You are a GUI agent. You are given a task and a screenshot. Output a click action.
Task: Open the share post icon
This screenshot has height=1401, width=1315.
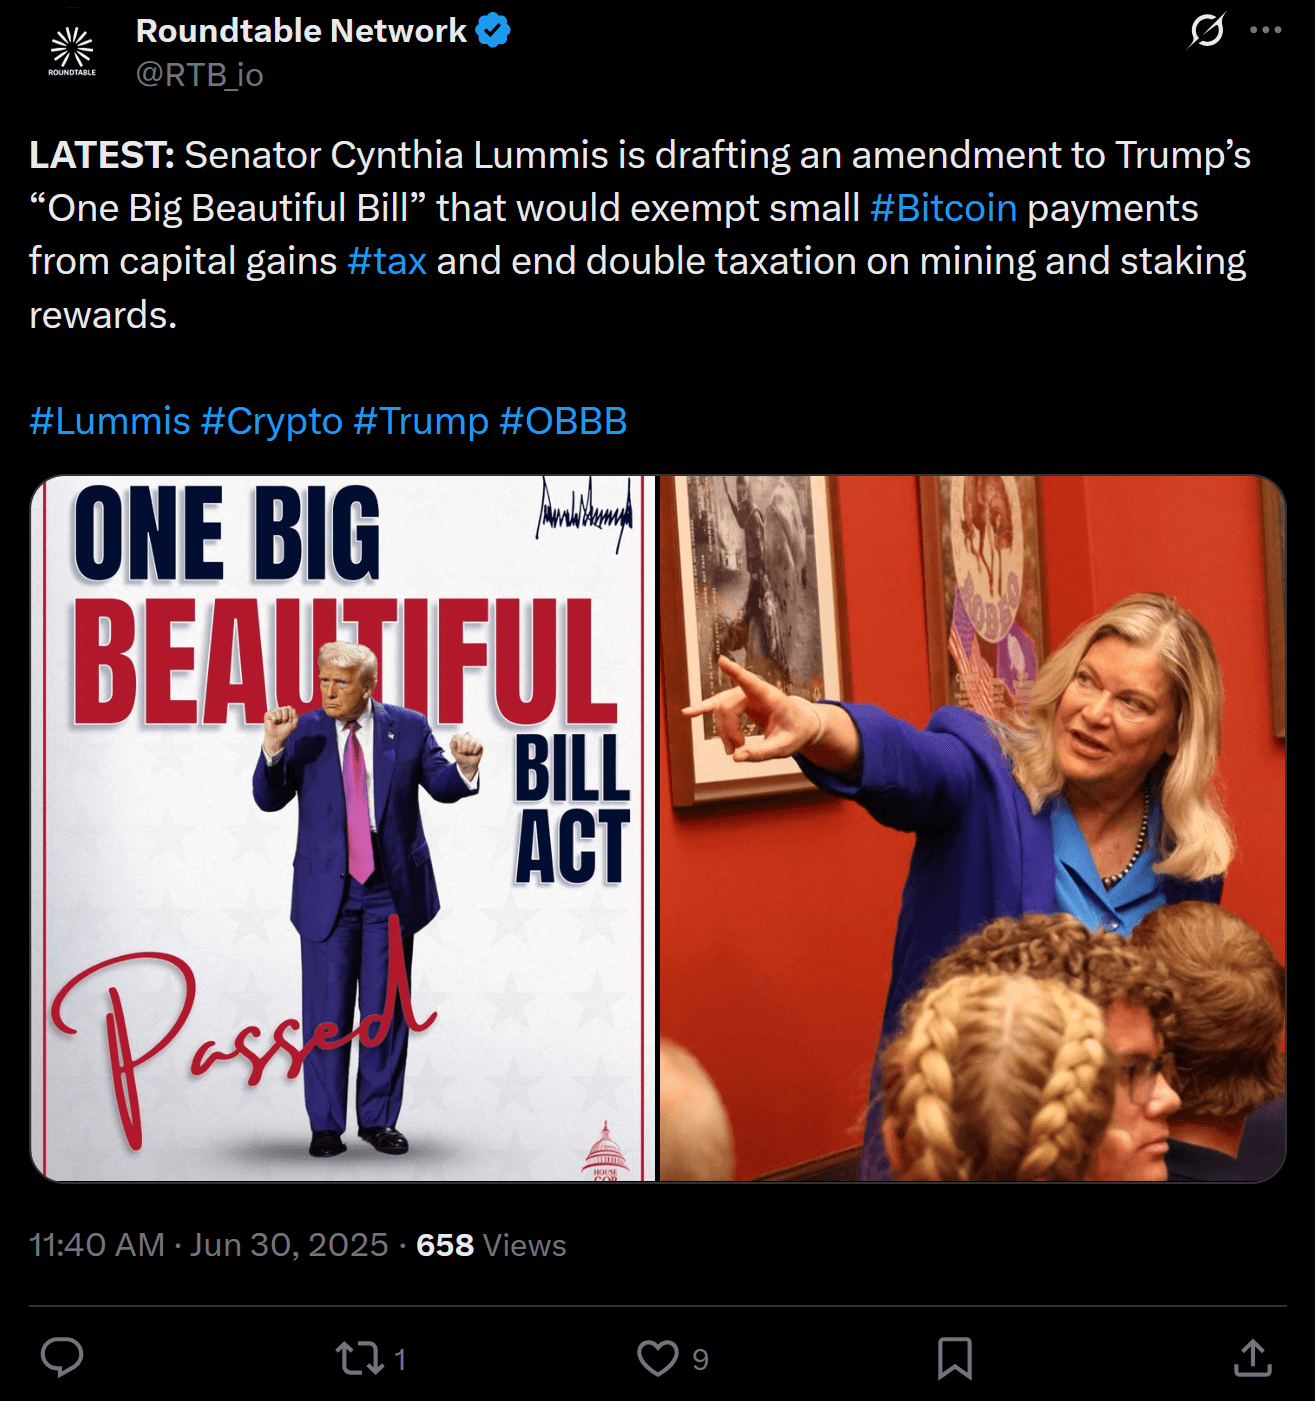[x=1252, y=1358]
